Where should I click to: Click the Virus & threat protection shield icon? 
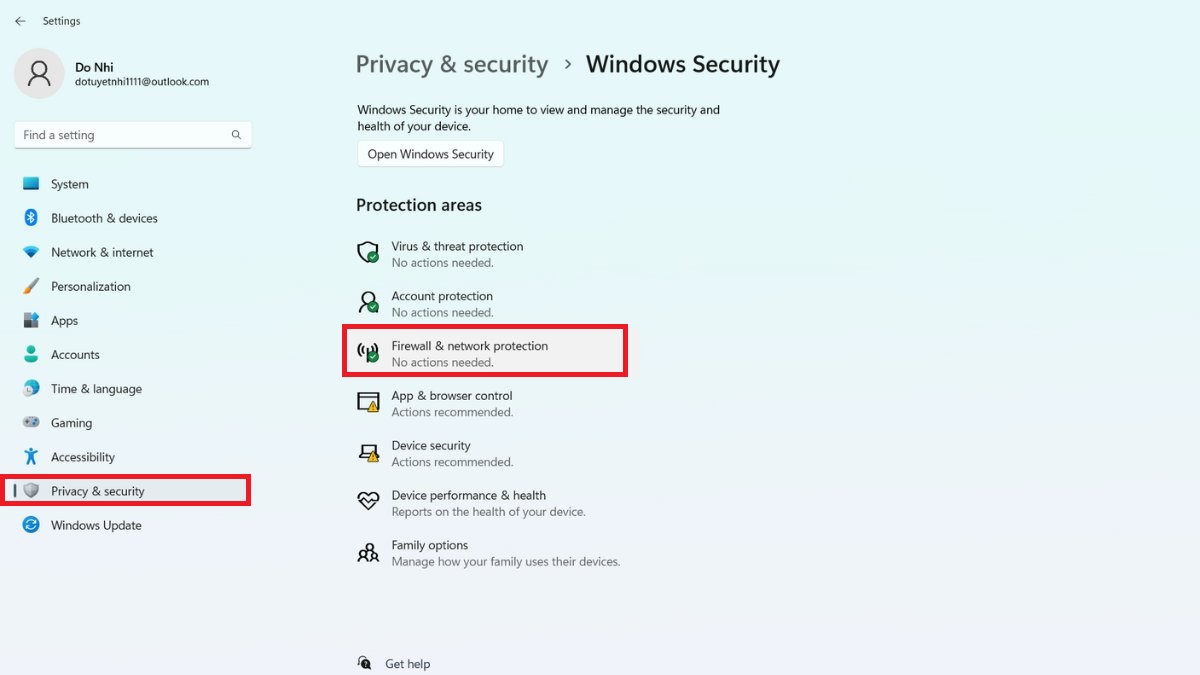pyautogui.click(x=368, y=252)
